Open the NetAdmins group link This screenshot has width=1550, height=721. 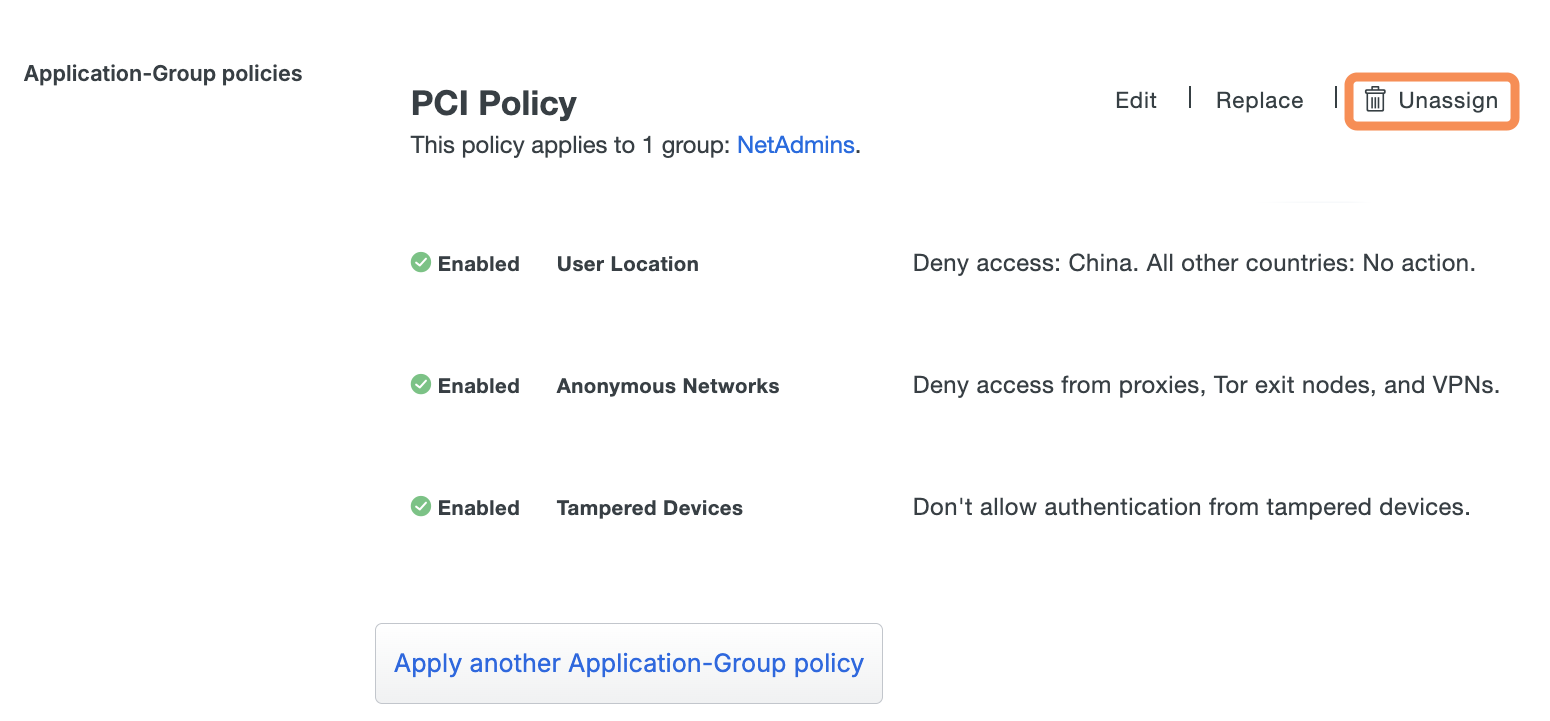(795, 144)
